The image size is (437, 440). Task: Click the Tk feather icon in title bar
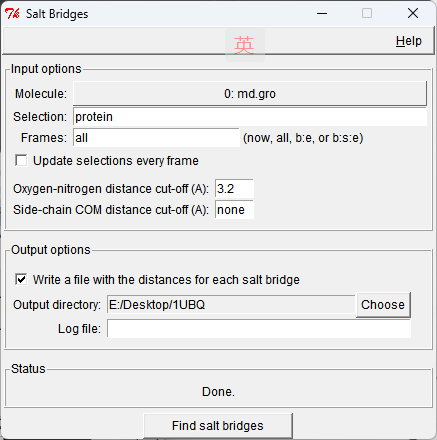coord(12,14)
